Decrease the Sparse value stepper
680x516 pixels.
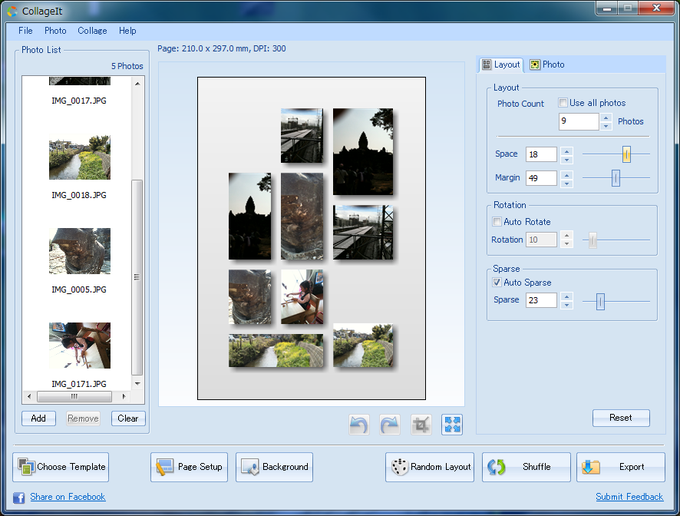click(x=566, y=305)
